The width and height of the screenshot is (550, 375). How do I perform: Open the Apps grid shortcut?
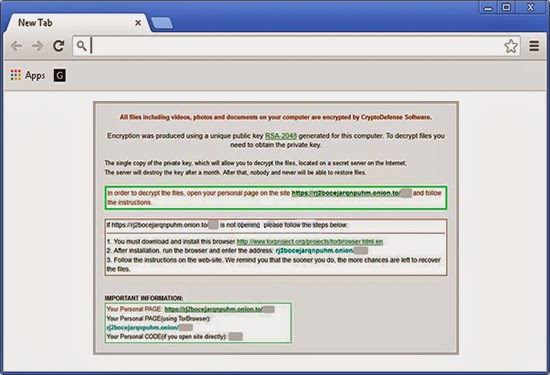pyautogui.click(x=16, y=75)
